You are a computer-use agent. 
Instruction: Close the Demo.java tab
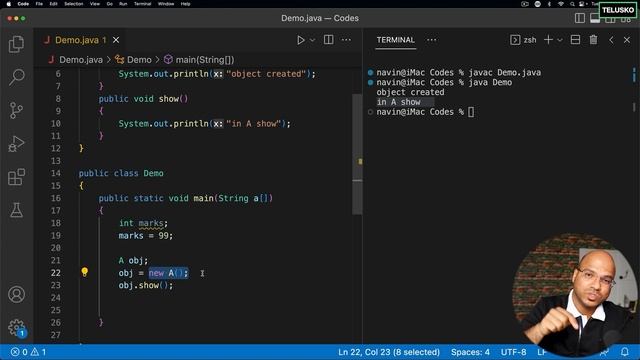(116, 40)
